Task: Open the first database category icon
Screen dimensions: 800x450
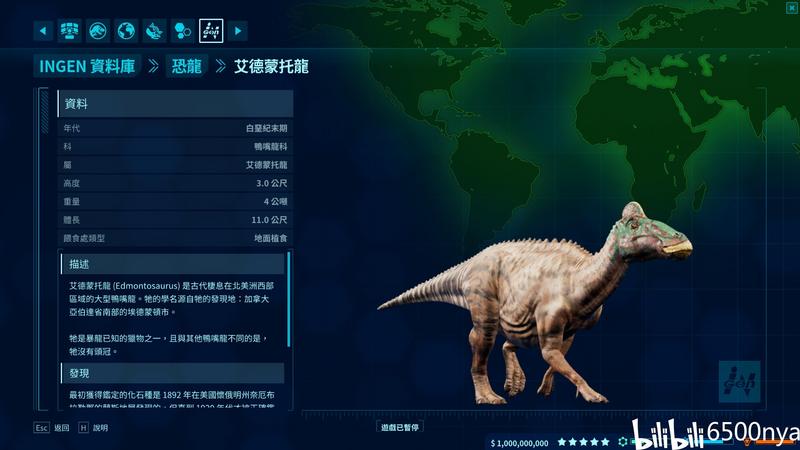Action: tap(70, 31)
